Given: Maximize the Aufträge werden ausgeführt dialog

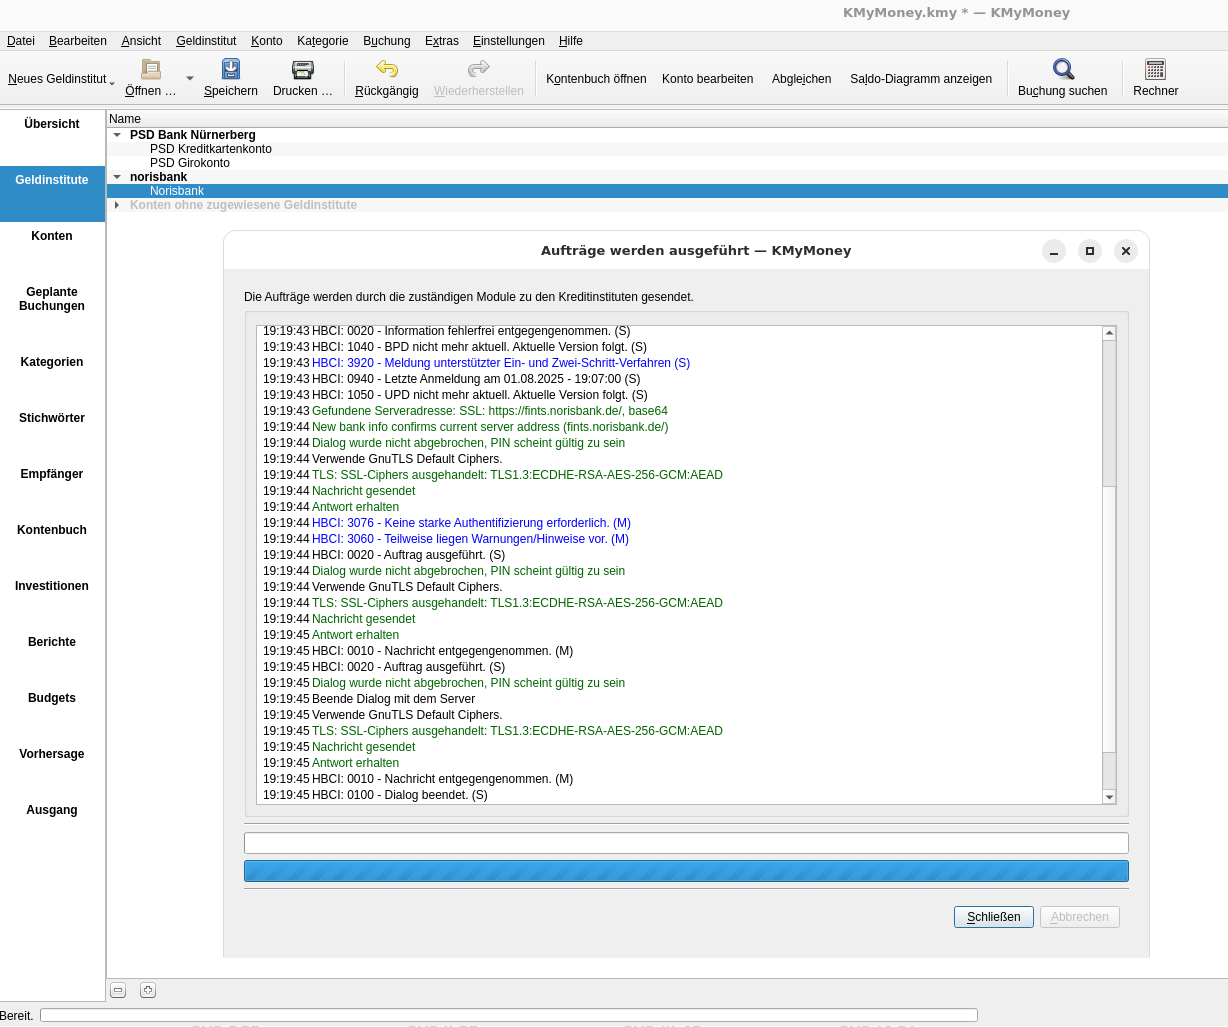Looking at the screenshot, I should (1090, 251).
